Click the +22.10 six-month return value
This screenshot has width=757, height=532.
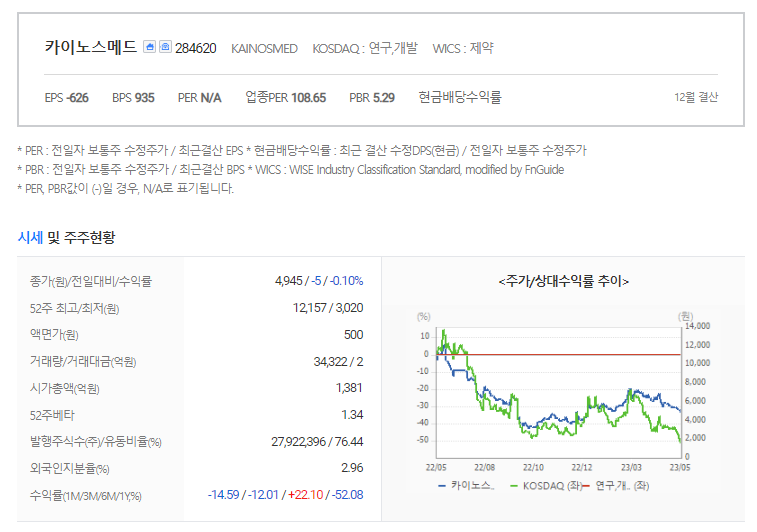(306, 495)
